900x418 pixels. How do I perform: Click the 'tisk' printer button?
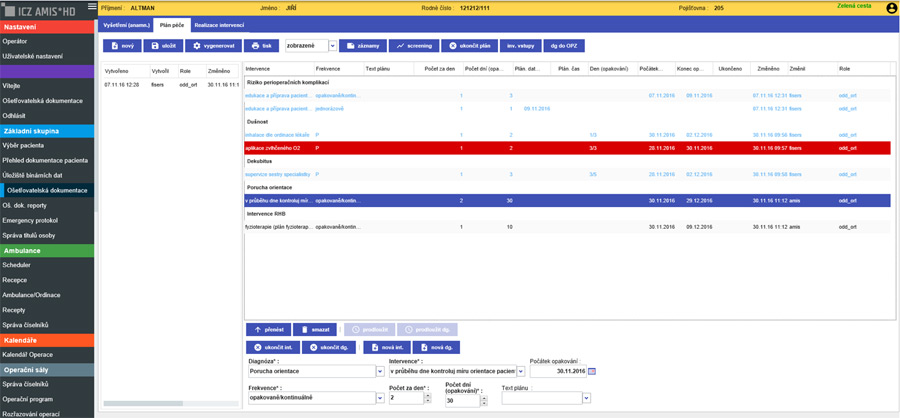(x=260, y=46)
